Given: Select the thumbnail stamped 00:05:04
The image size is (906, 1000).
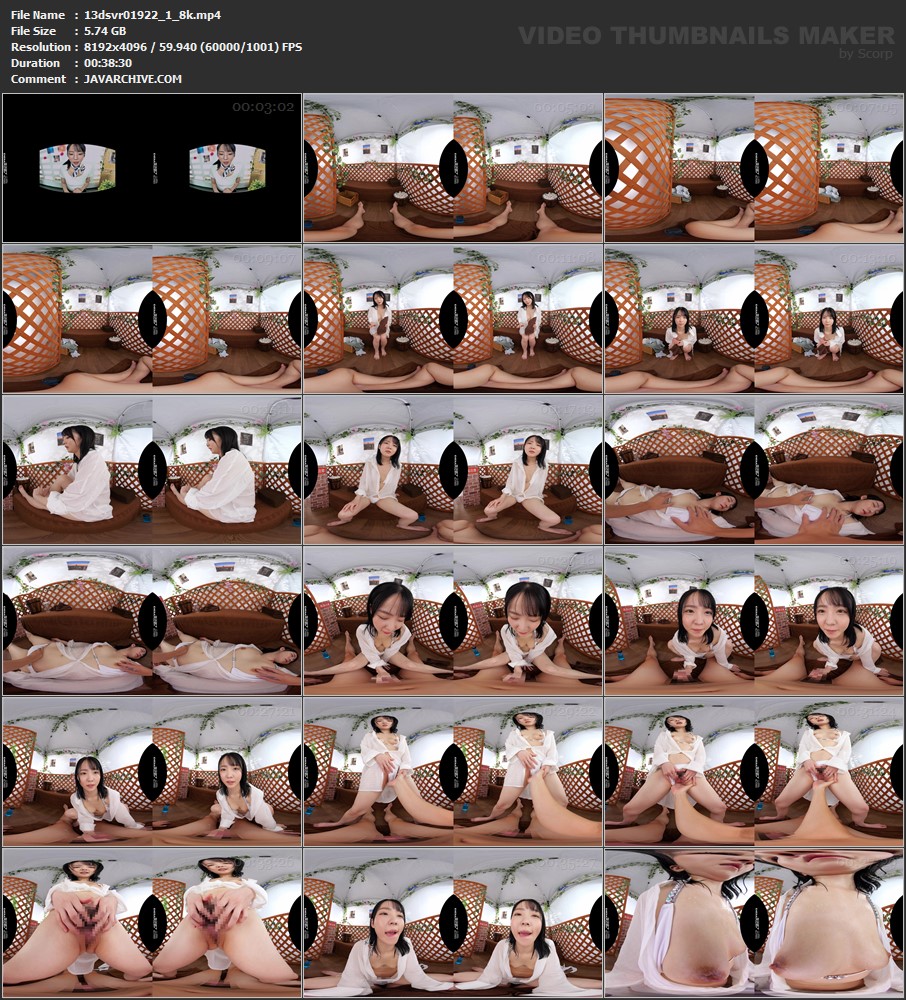Looking at the screenshot, I should (x=453, y=168).
